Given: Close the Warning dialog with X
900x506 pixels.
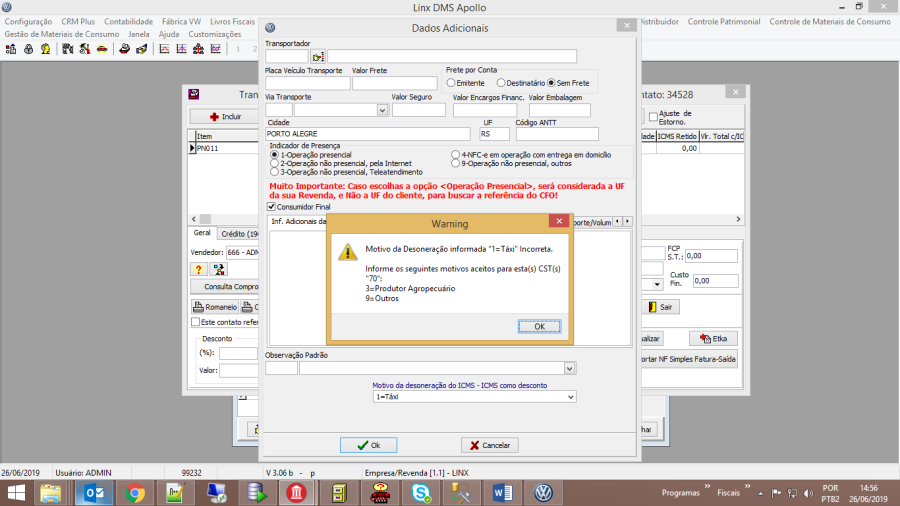Looking at the screenshot, I should point(559,221).
